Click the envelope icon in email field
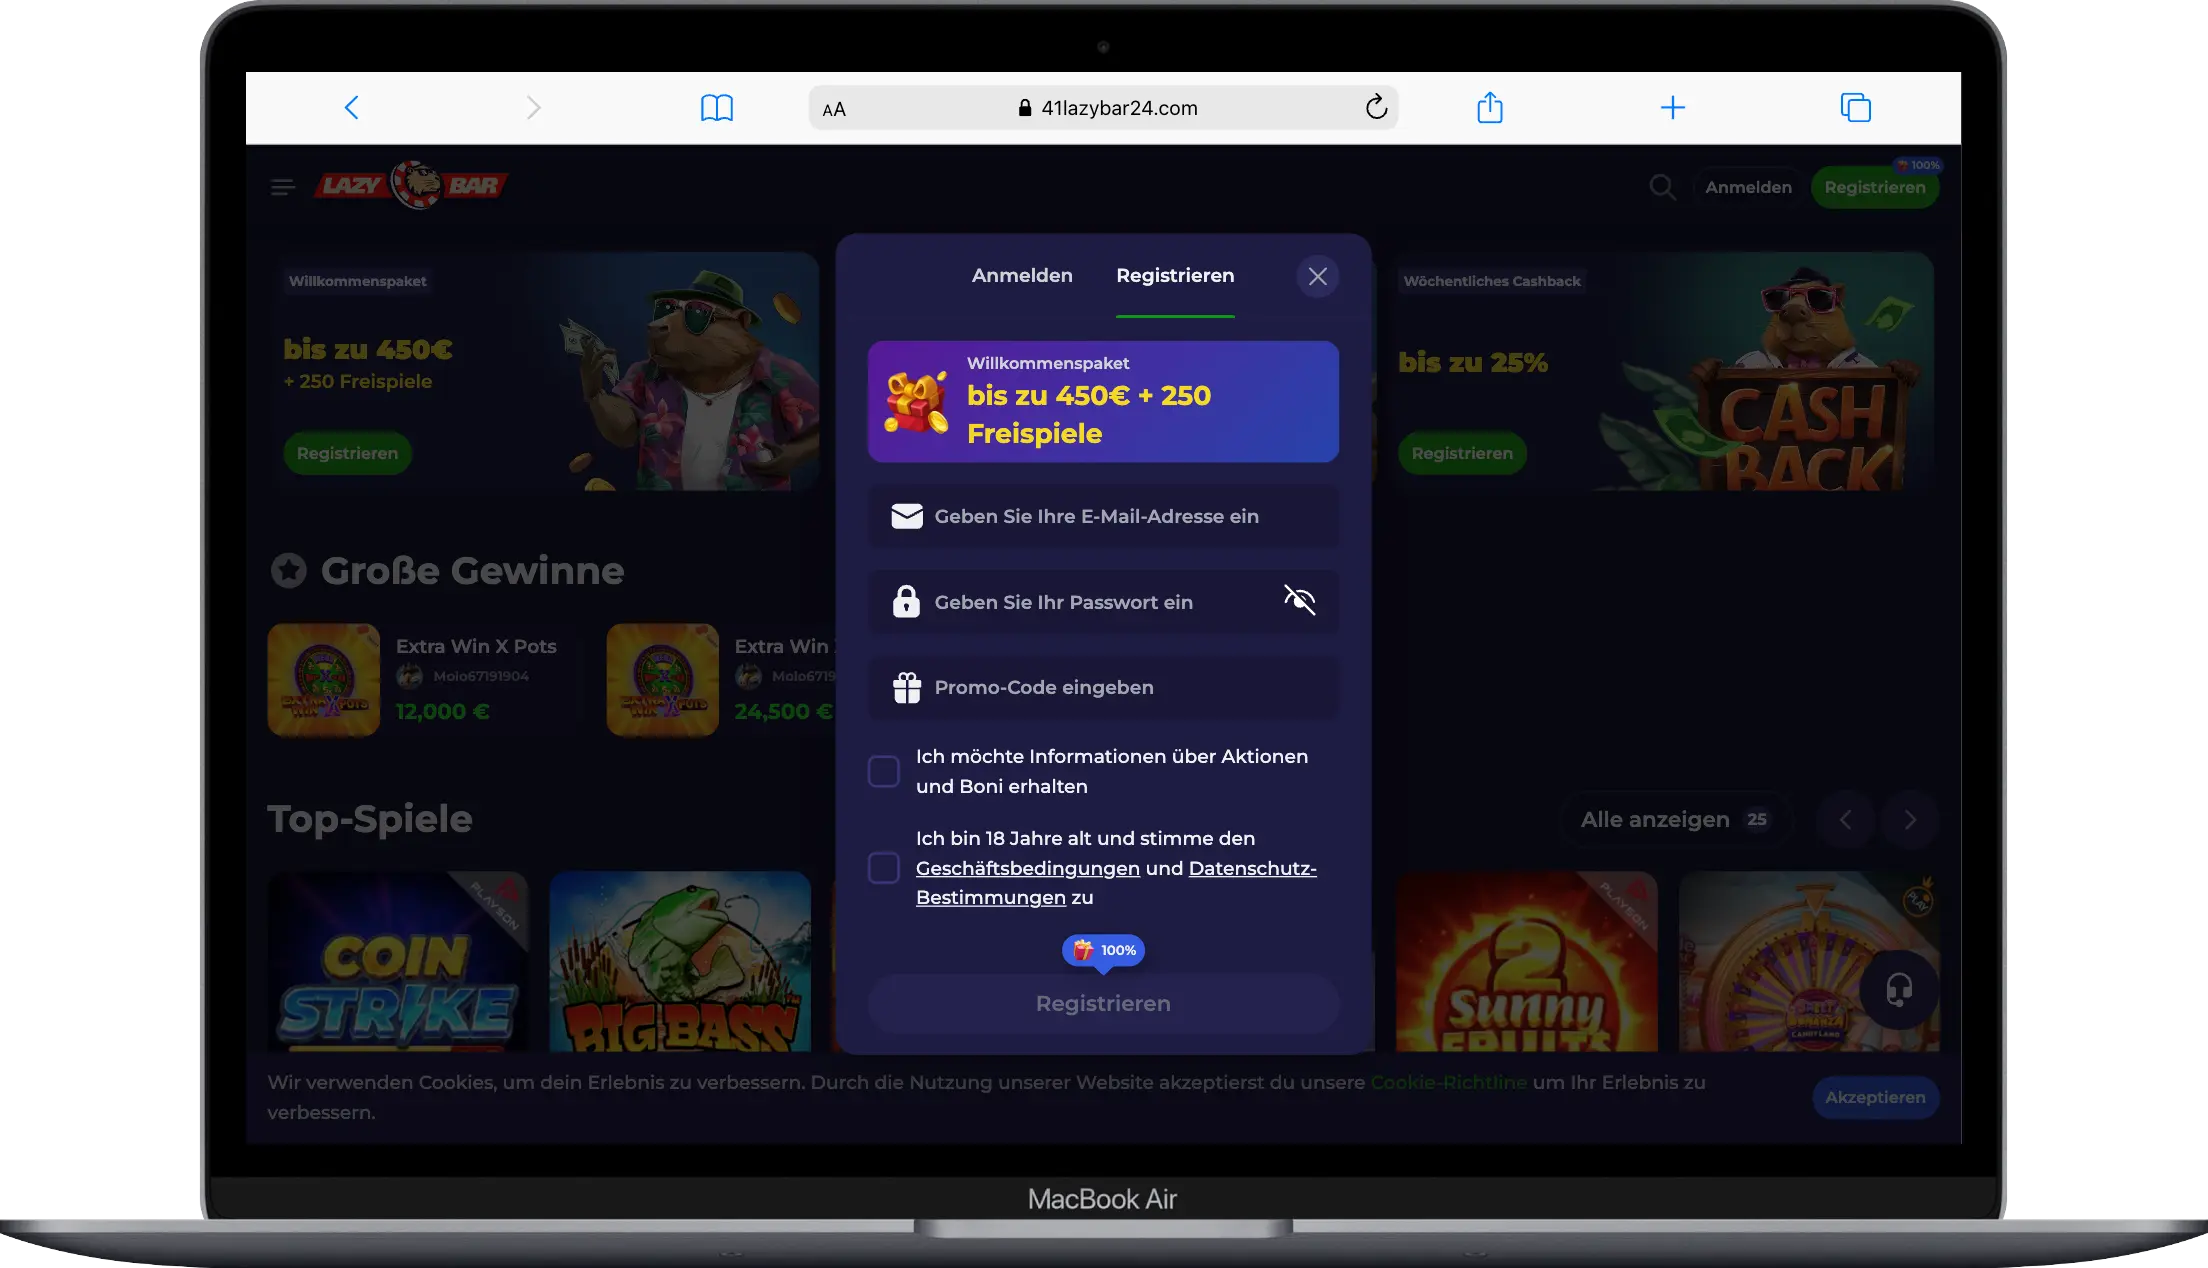The width and height of the screenshot is (2208, 1268). (907, 516)
